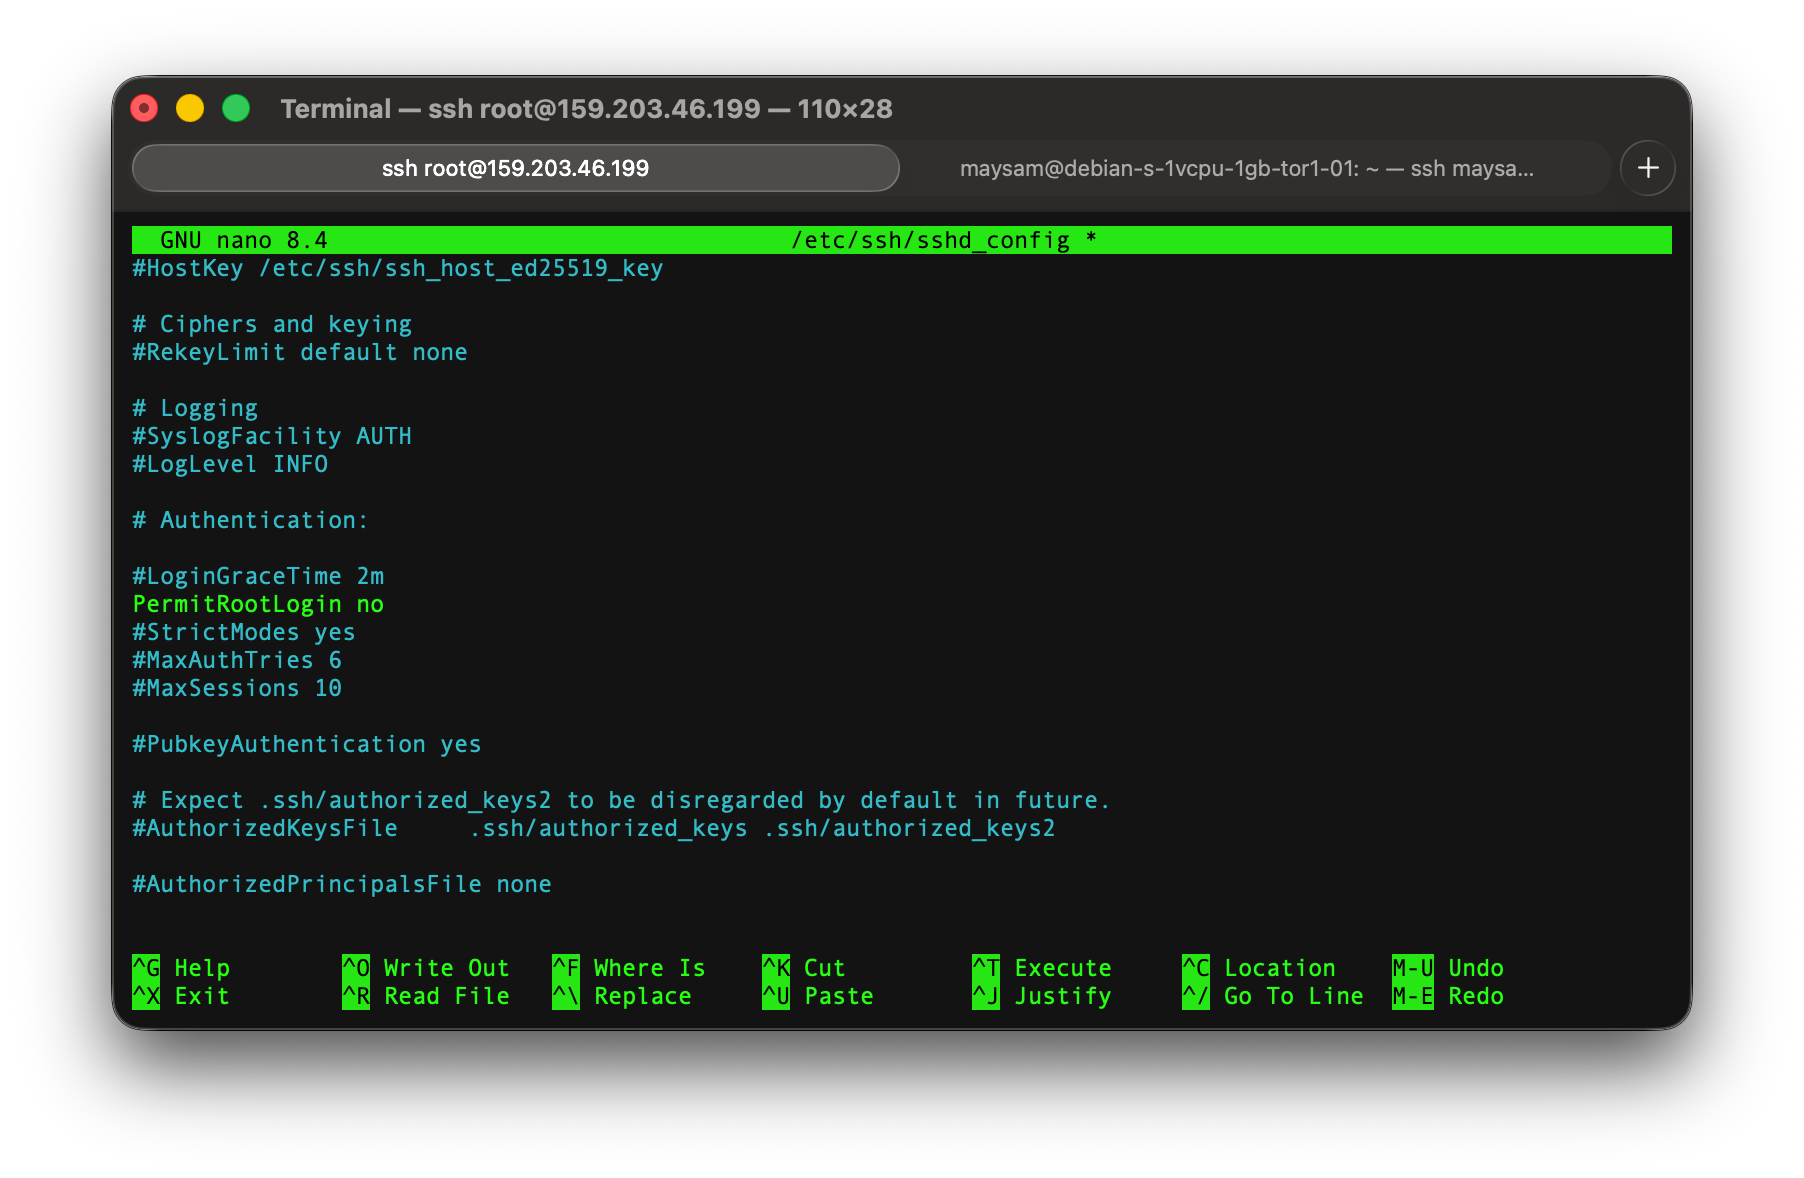The image size is (1804, 1178).
Task: Click the ^T Execute shortcut key
Action: 986,968
